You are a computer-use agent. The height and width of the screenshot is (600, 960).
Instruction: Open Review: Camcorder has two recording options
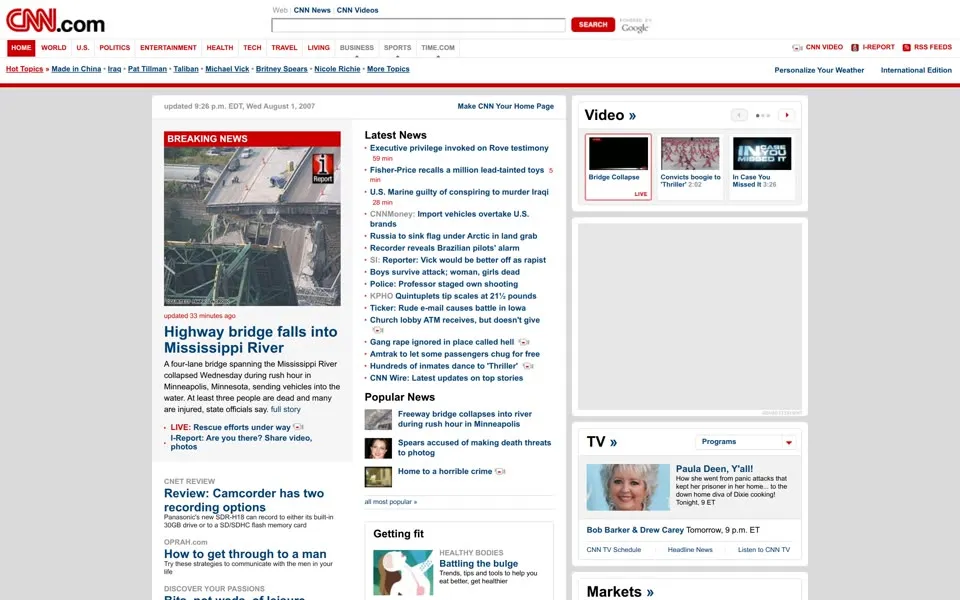[x=244, y=500]
